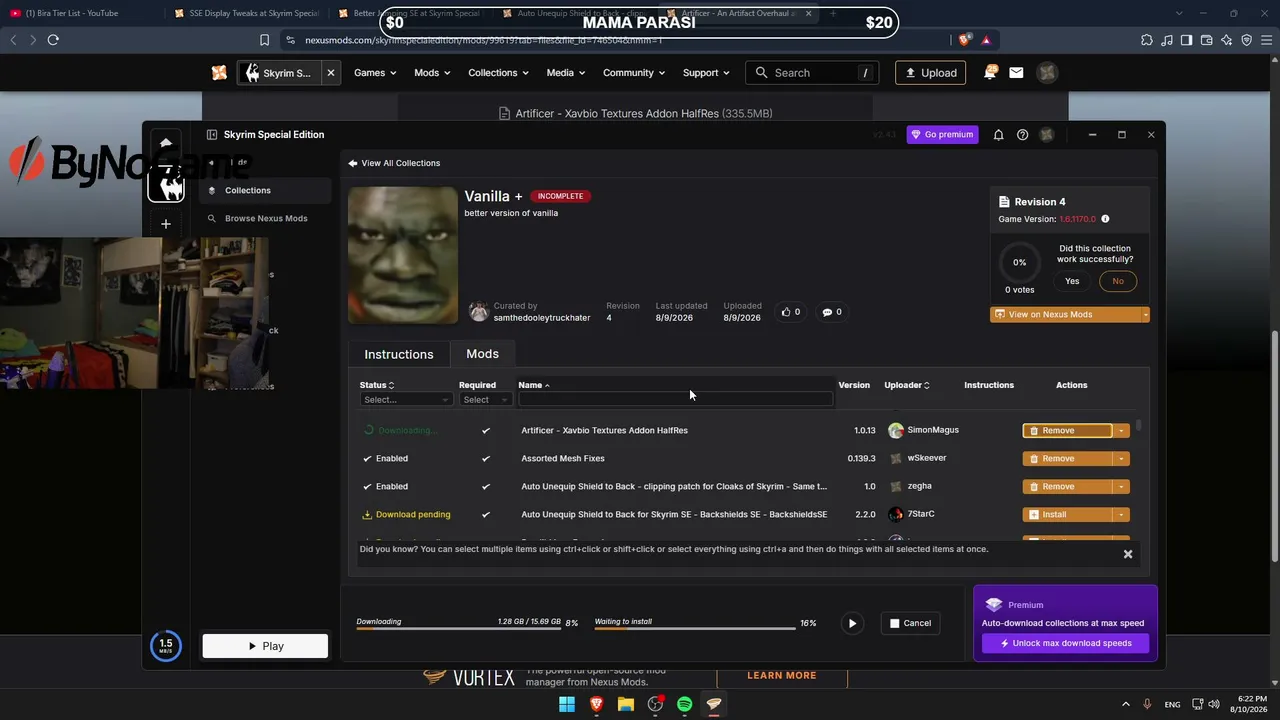1280x720 pixels.
Task: Focus the Name filter input field
Action: pos(675,399)
